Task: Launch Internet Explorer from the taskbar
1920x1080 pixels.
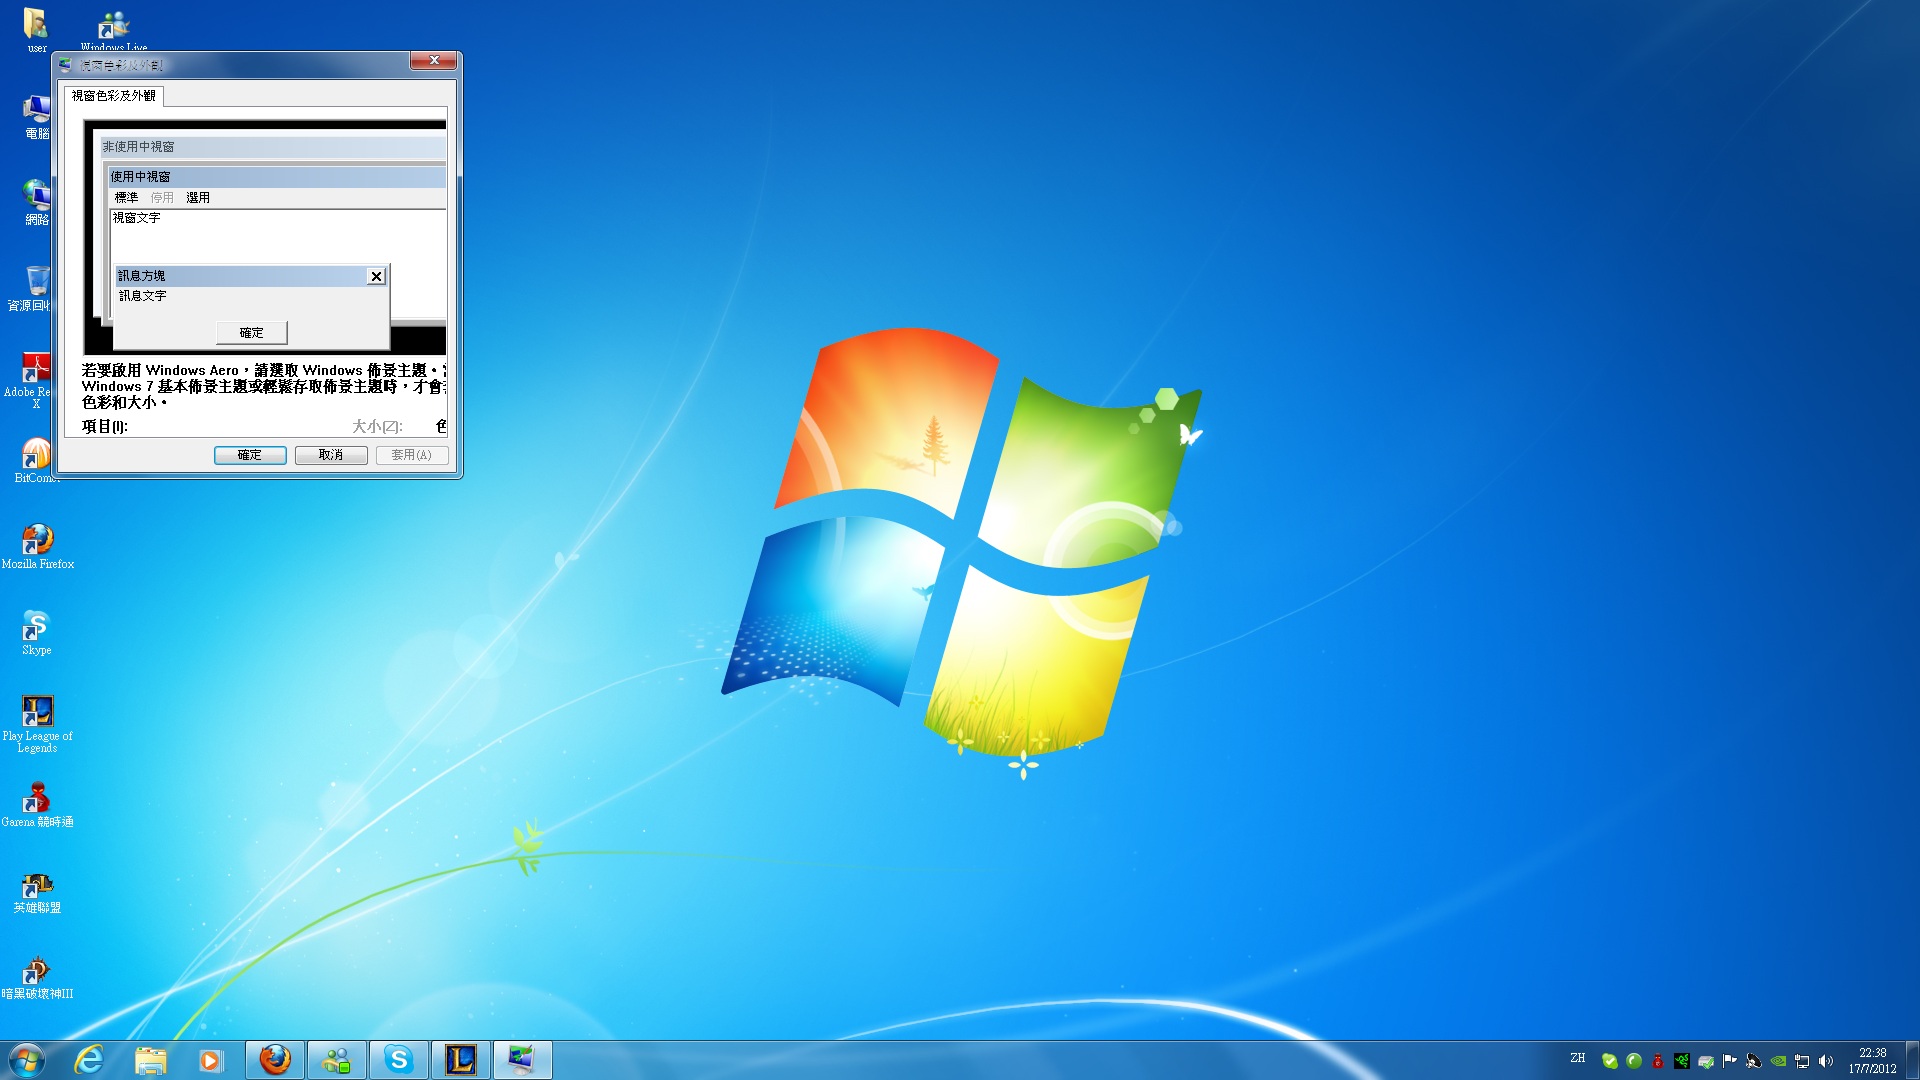Action: (89, 1060)
